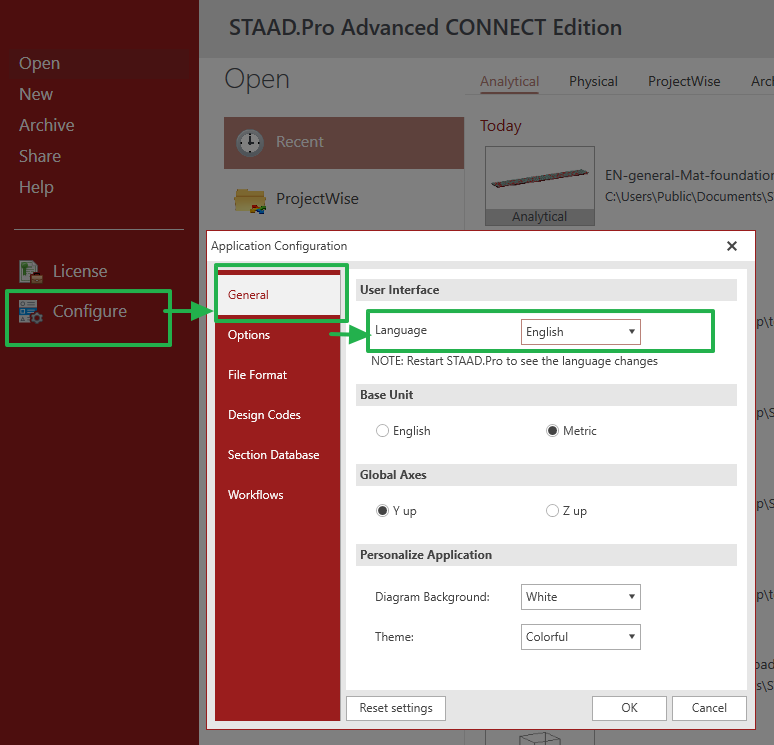
Task: Select Share in the sidebar
Action: (40, 157)
